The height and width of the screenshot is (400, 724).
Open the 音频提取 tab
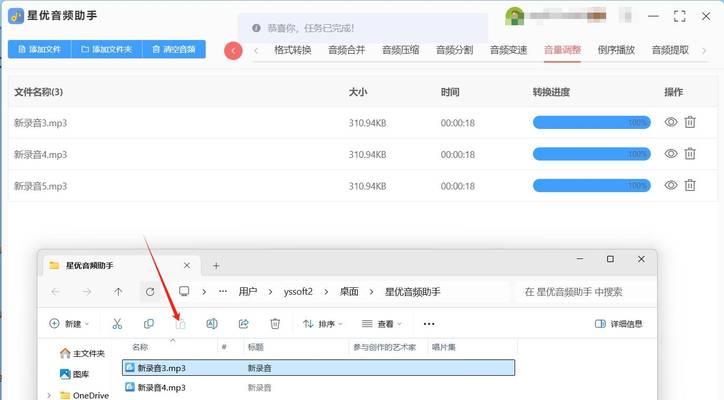(670, 50)
